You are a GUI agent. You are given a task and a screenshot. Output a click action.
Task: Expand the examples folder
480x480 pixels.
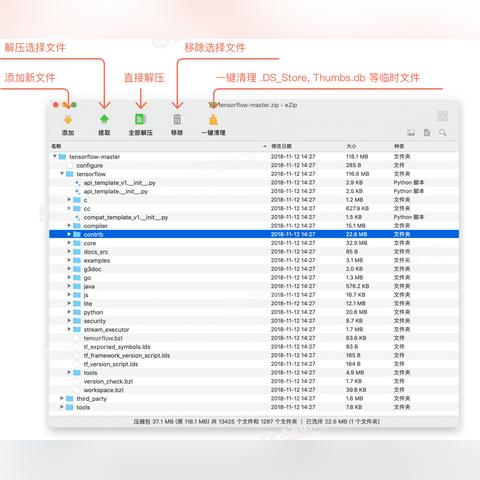click(69, 260)
